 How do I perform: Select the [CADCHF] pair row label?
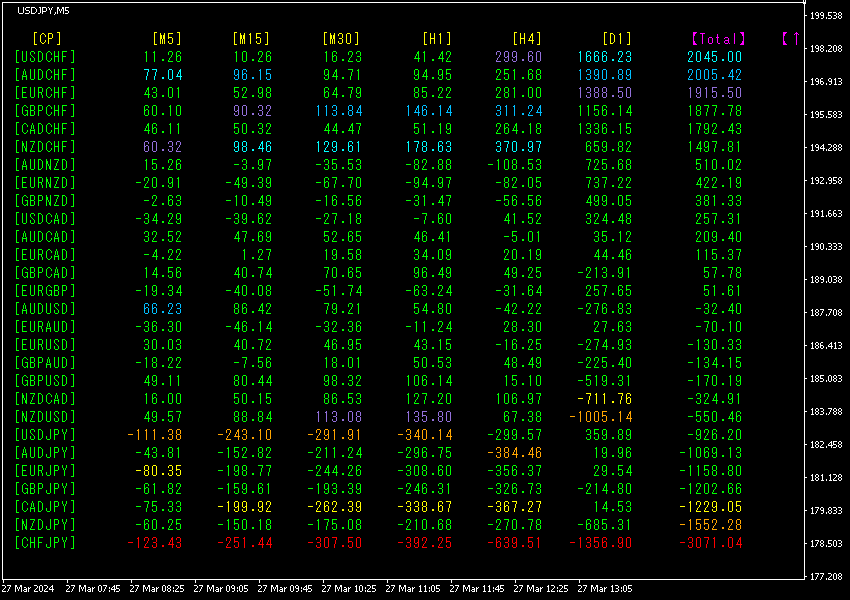pyautogui.click(x=45, y=129)
